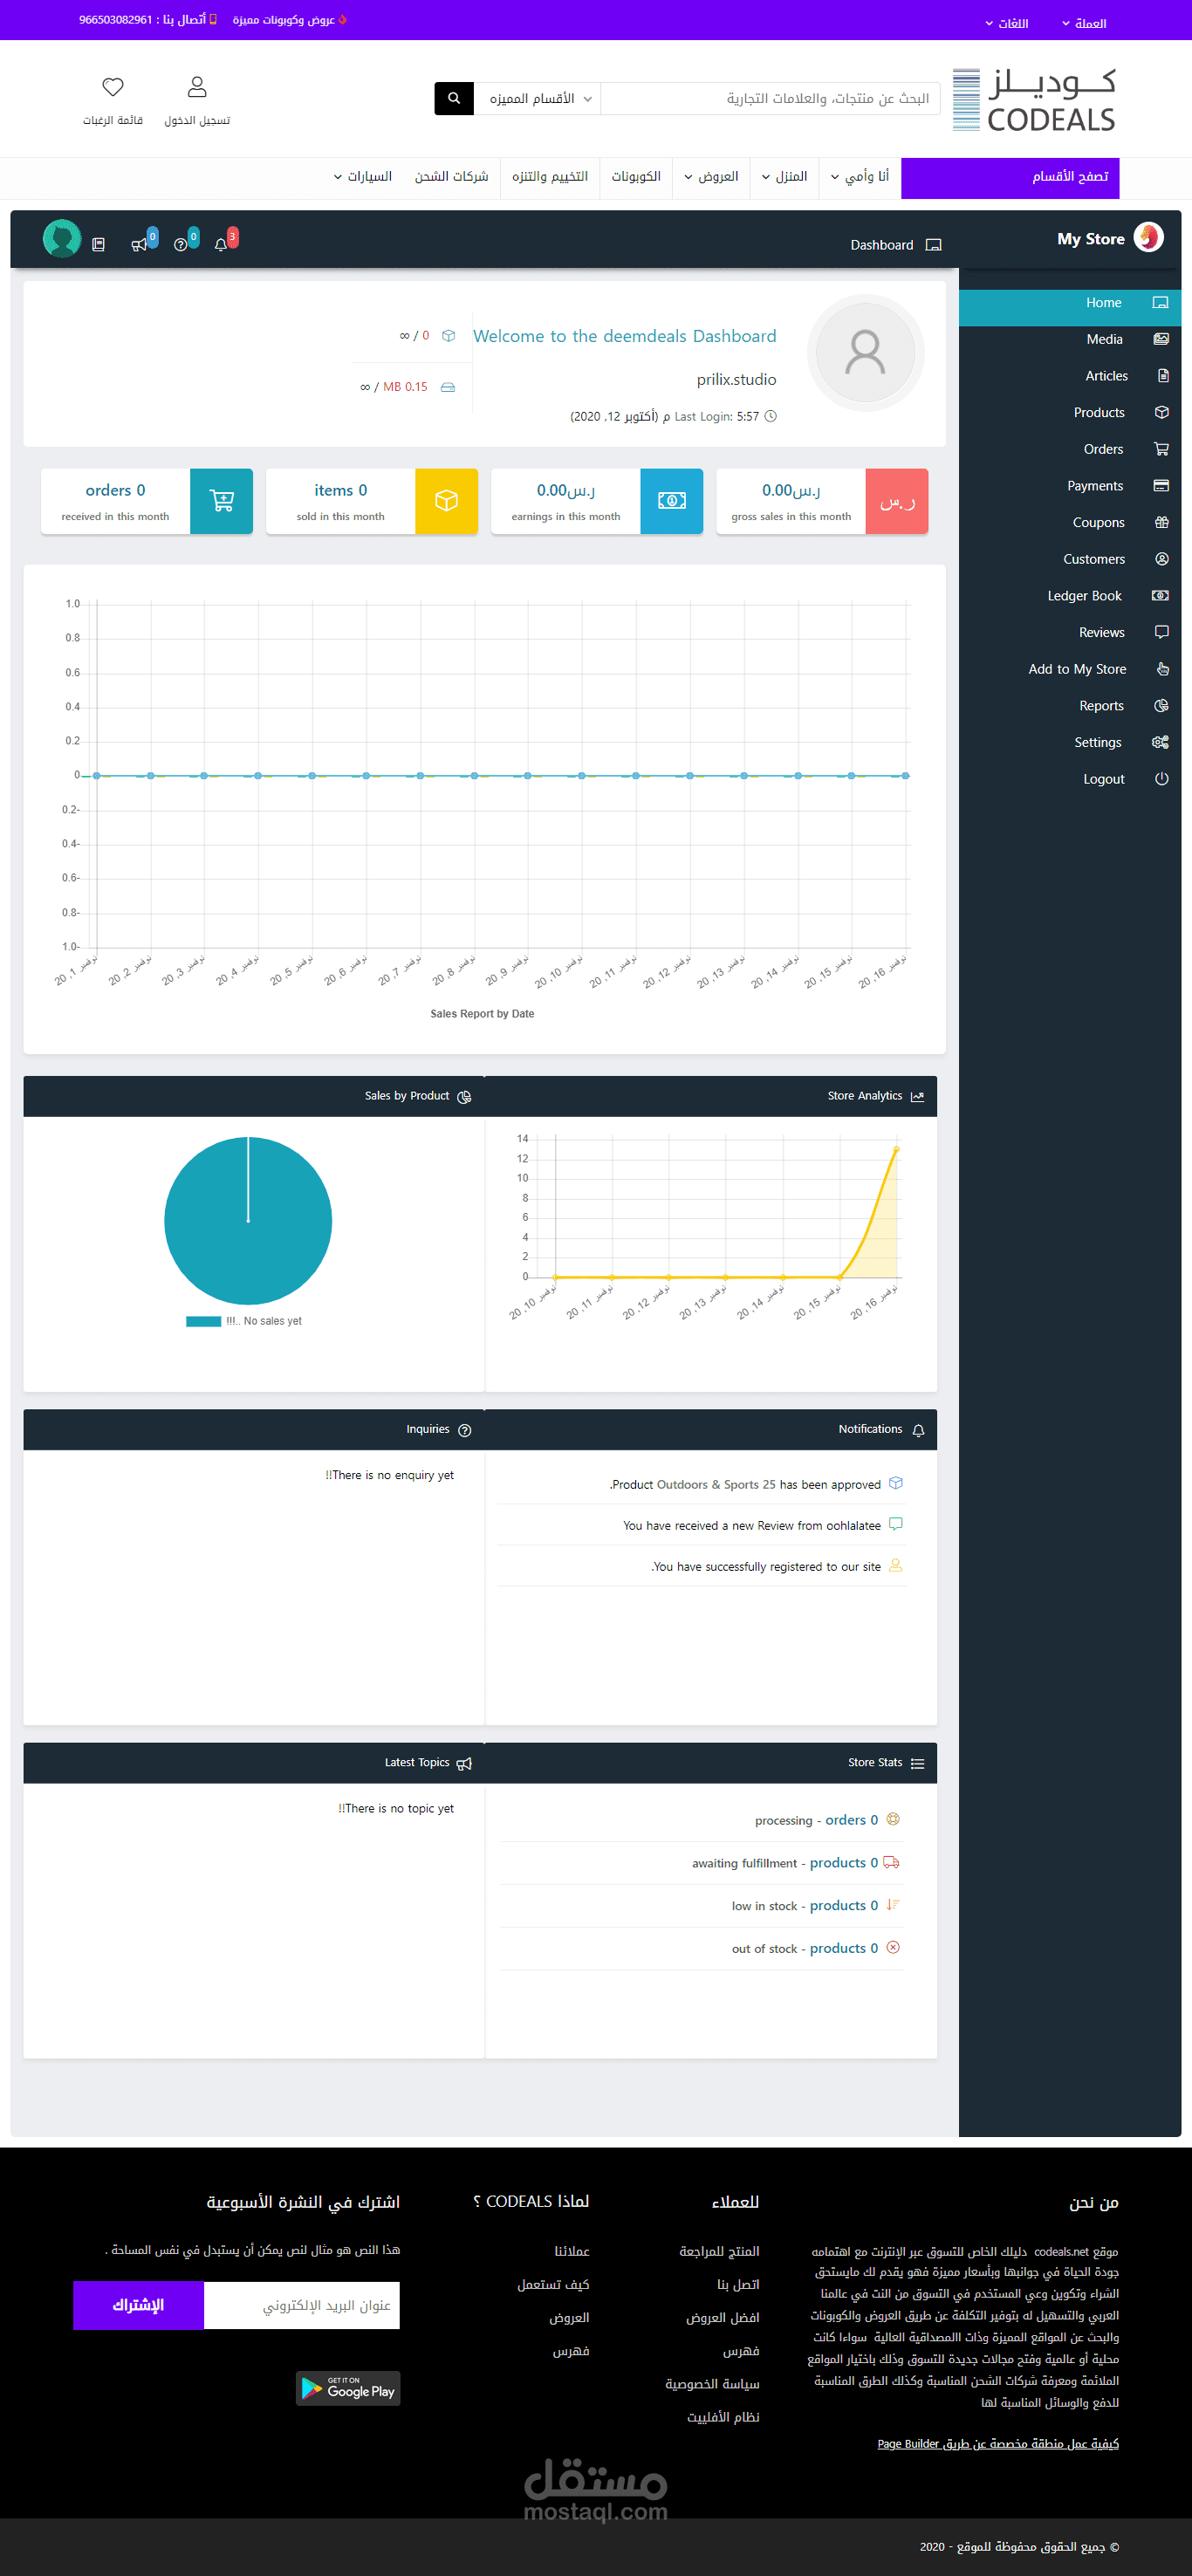Click the low in stock products stat
Screen dimensions: 1192x2576
pos(805,1906)
